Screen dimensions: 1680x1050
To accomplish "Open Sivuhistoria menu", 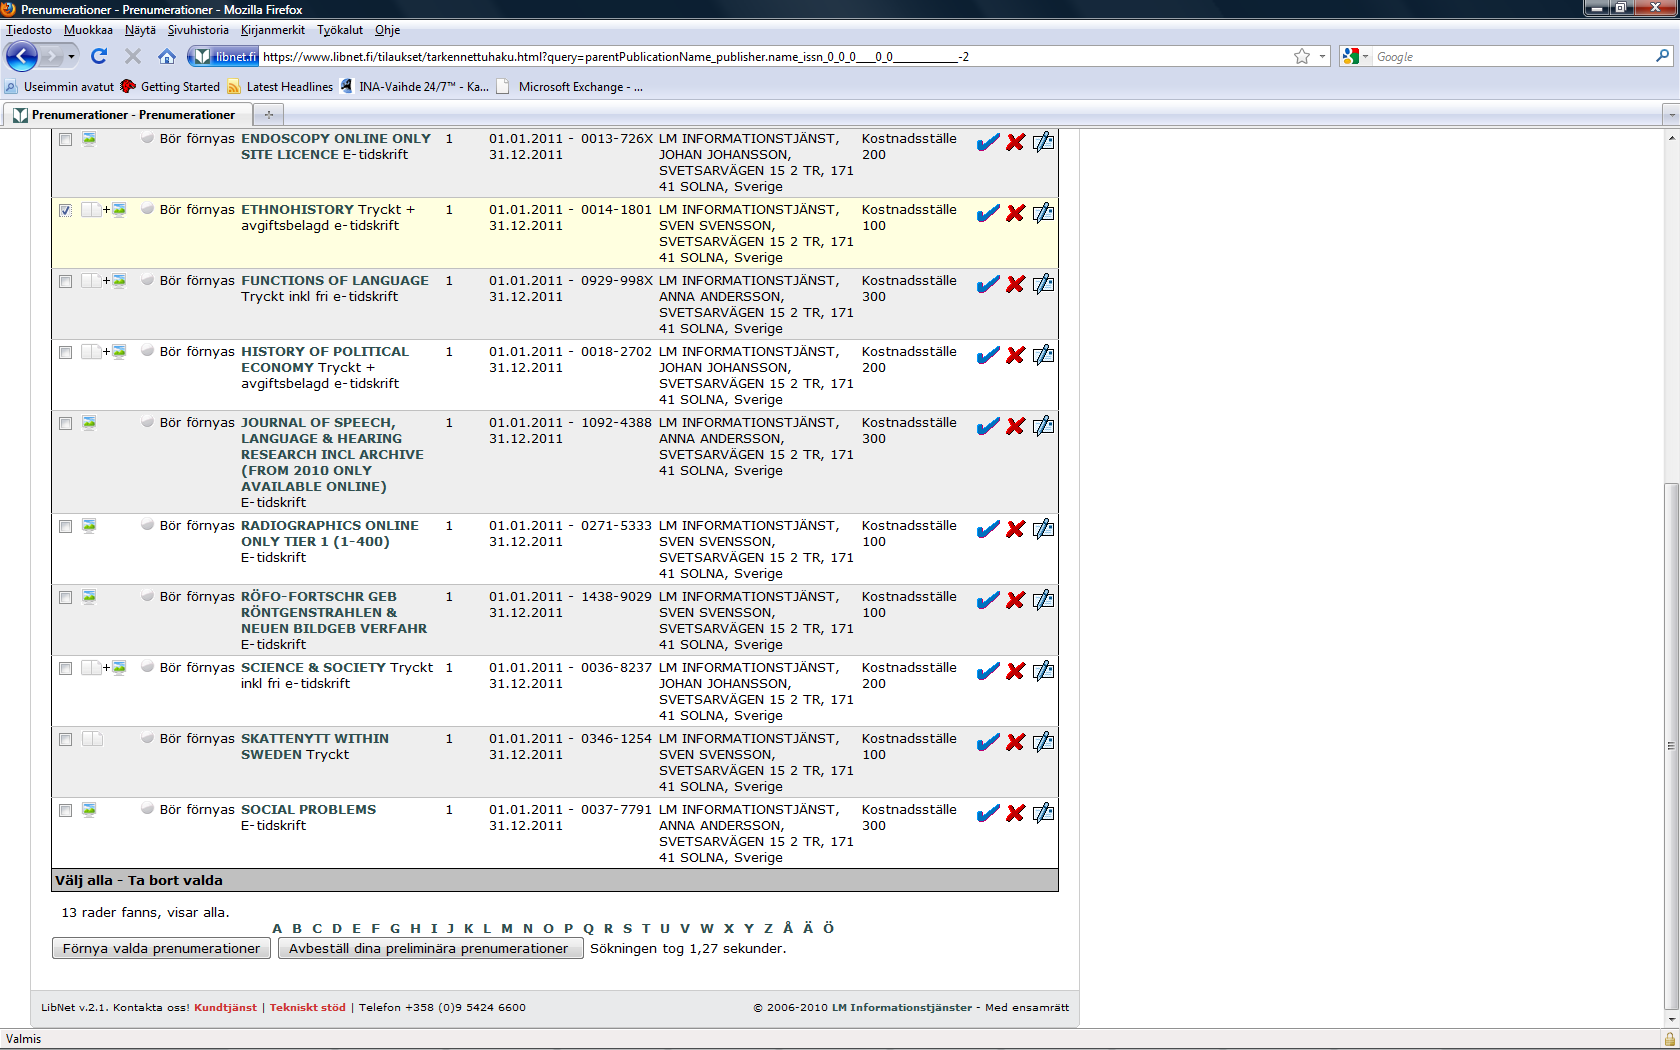I will pyautogui.click(x=198, y=30).
